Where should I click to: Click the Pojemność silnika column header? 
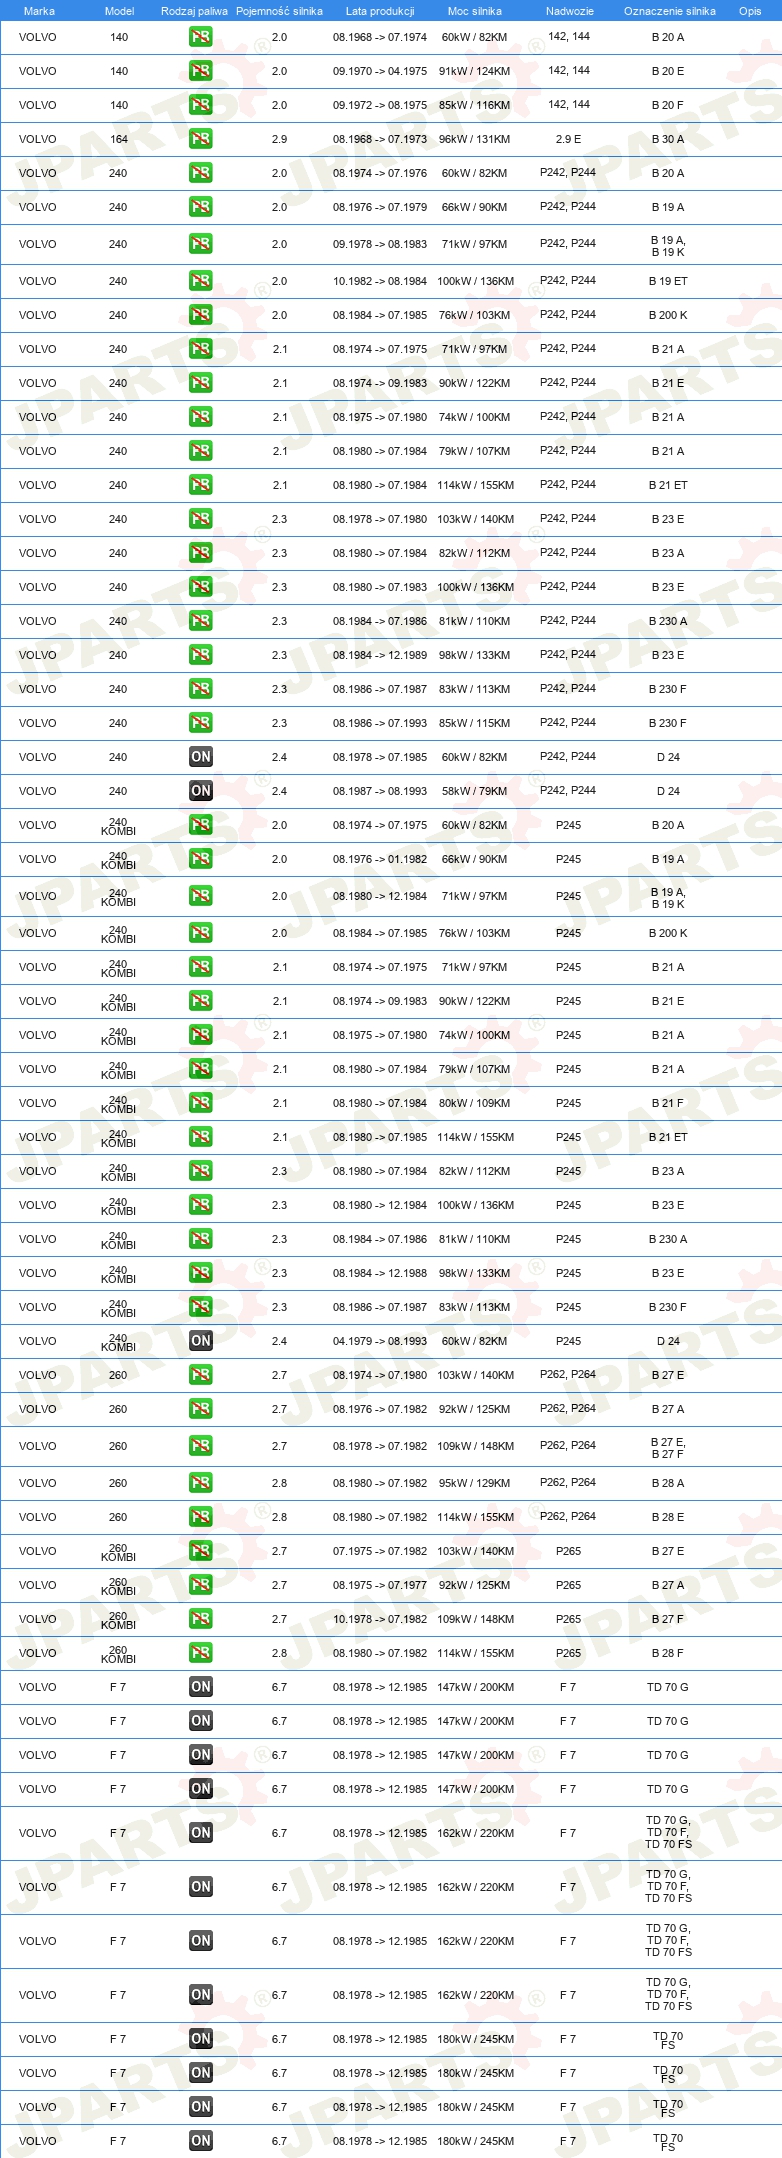[x=279, y=11]
